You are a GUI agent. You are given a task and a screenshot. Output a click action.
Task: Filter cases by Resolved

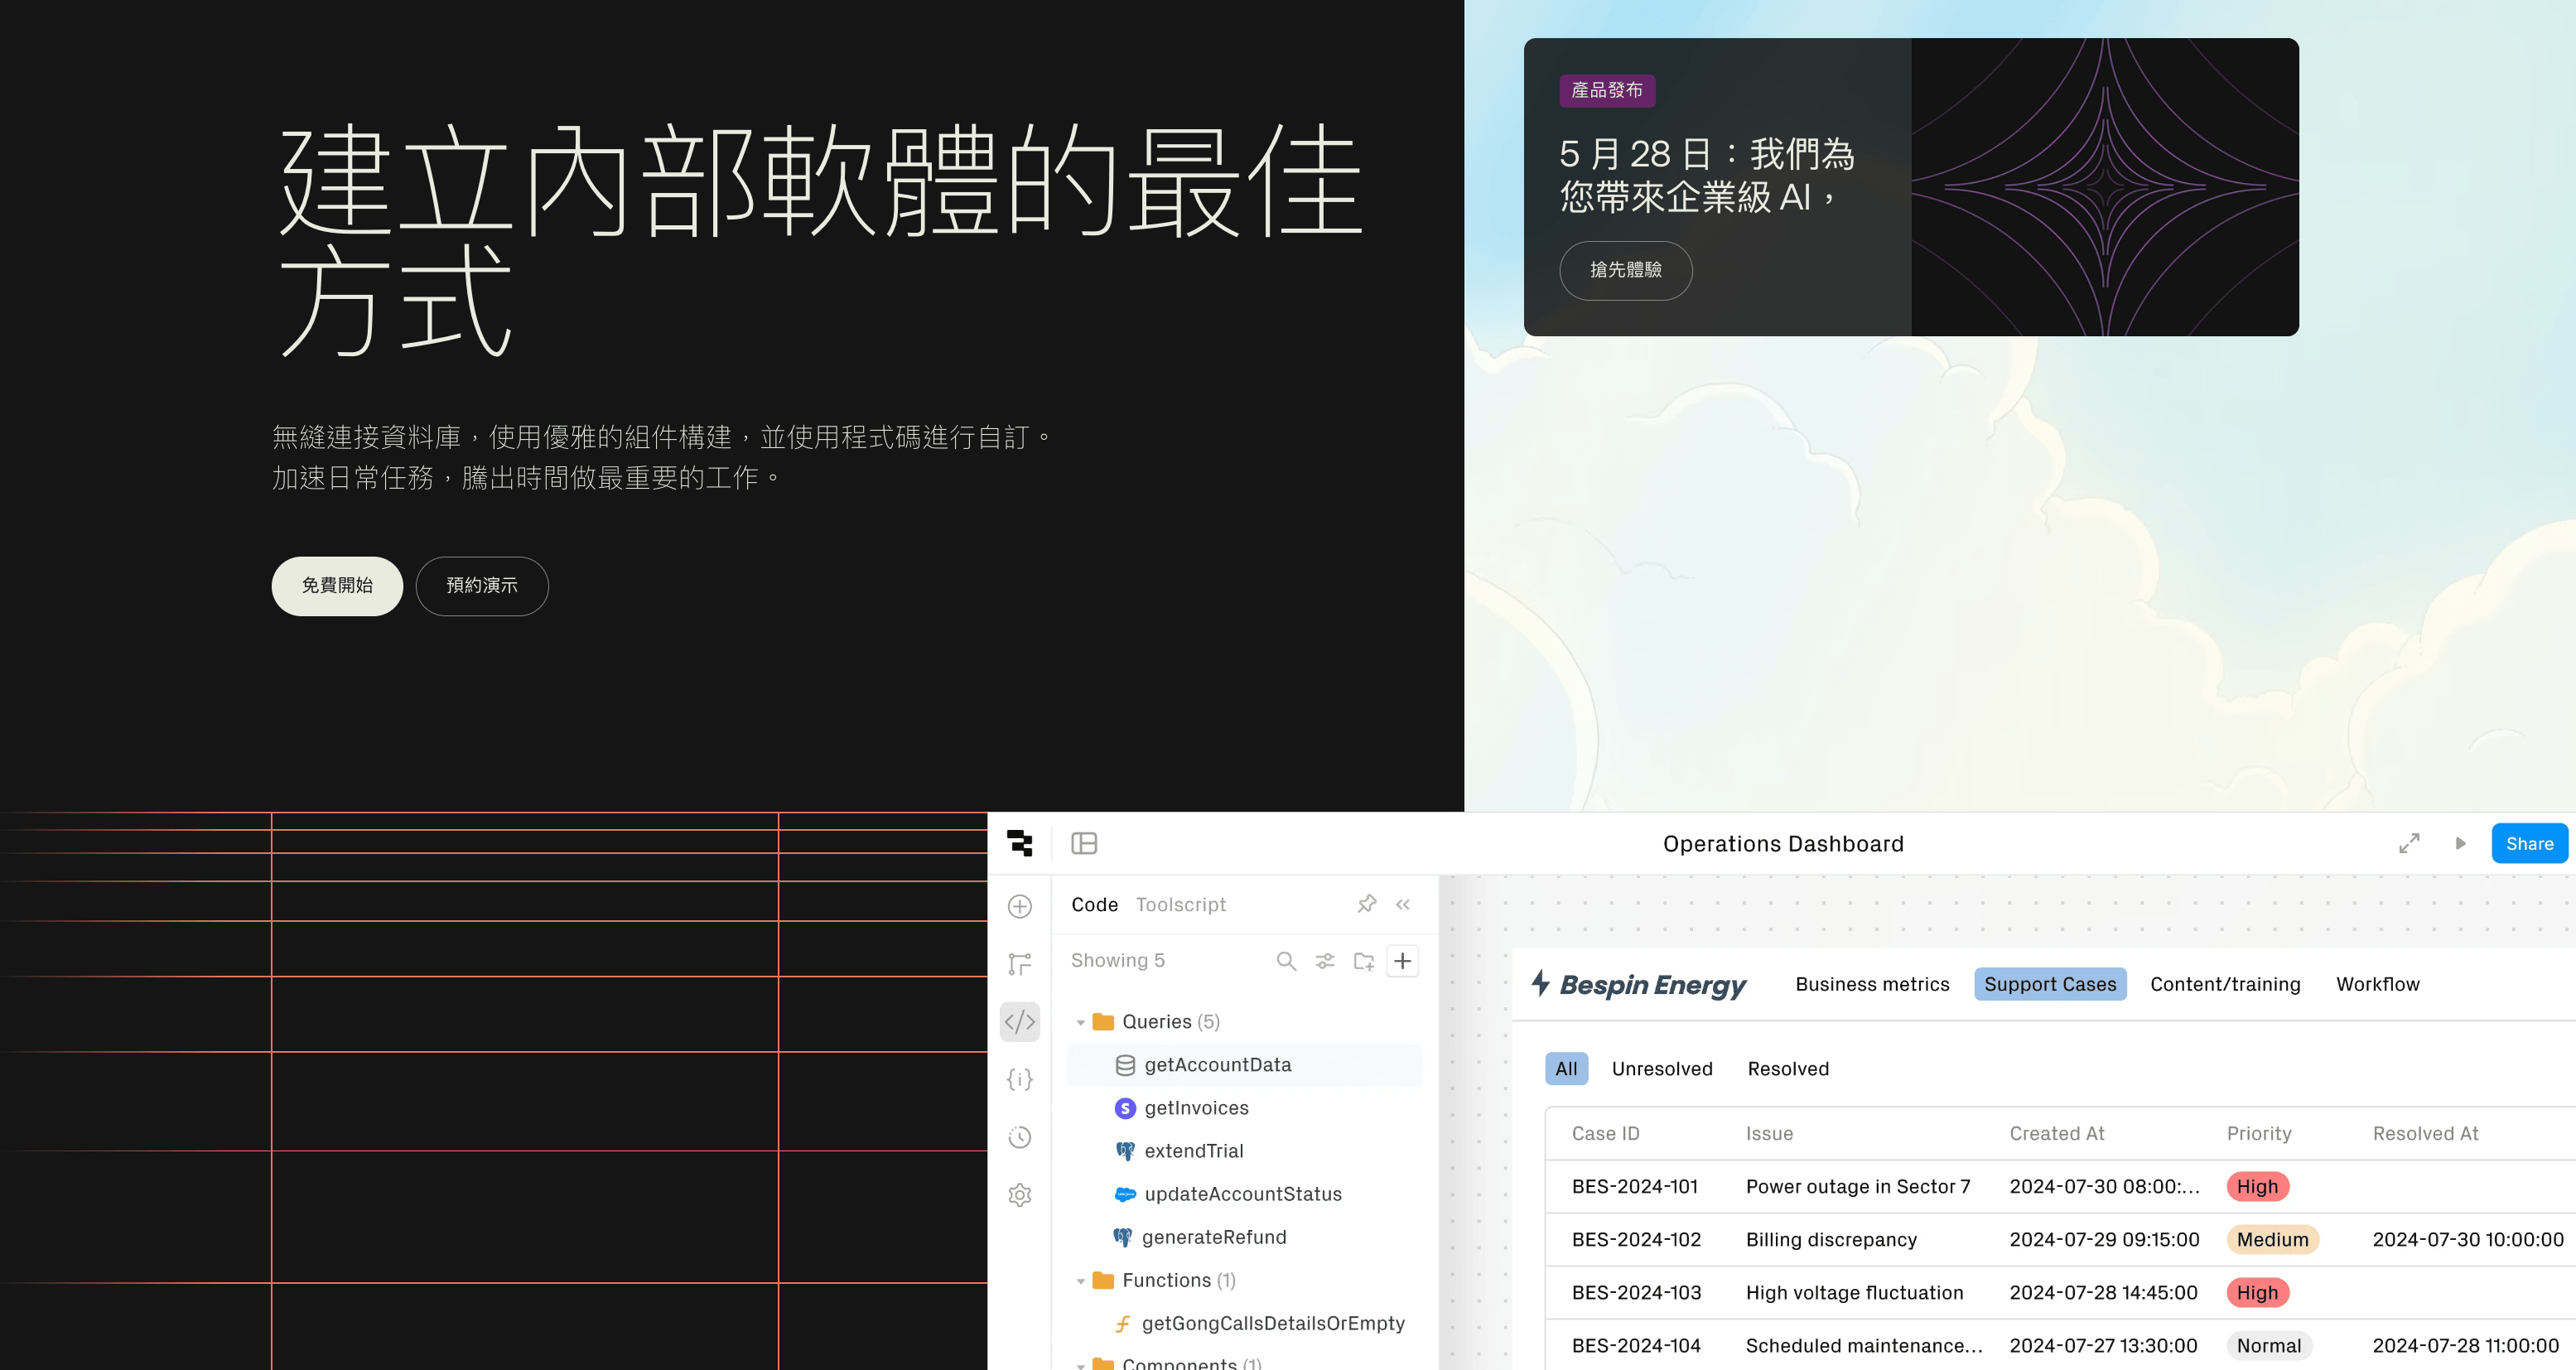1788,1069
